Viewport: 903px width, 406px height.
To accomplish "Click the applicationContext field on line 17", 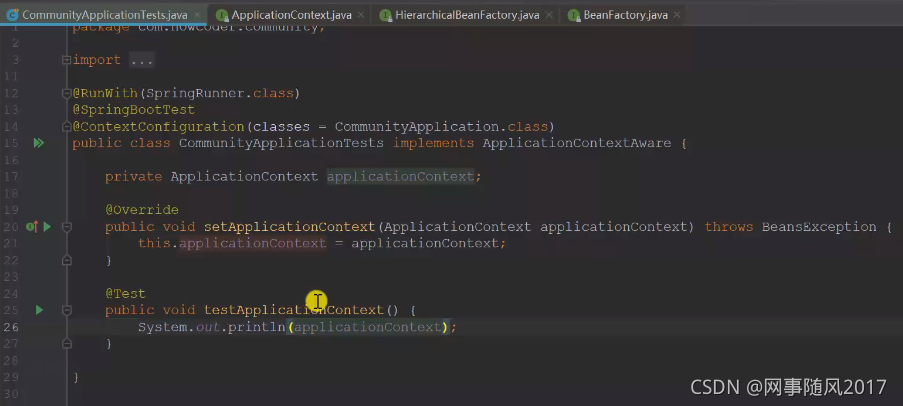I will click(x=400, y=176).
